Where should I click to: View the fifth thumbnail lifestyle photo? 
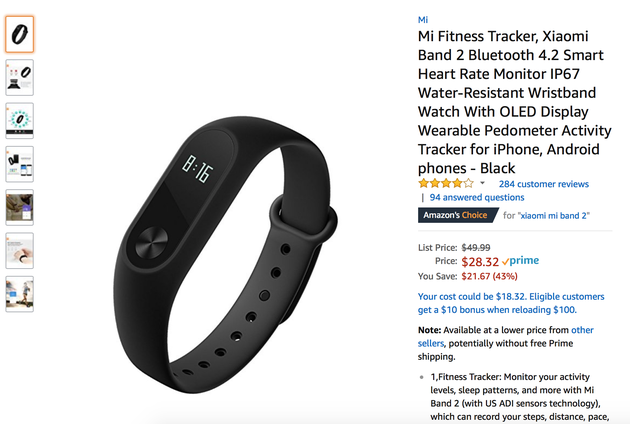(x=19, y=207)
